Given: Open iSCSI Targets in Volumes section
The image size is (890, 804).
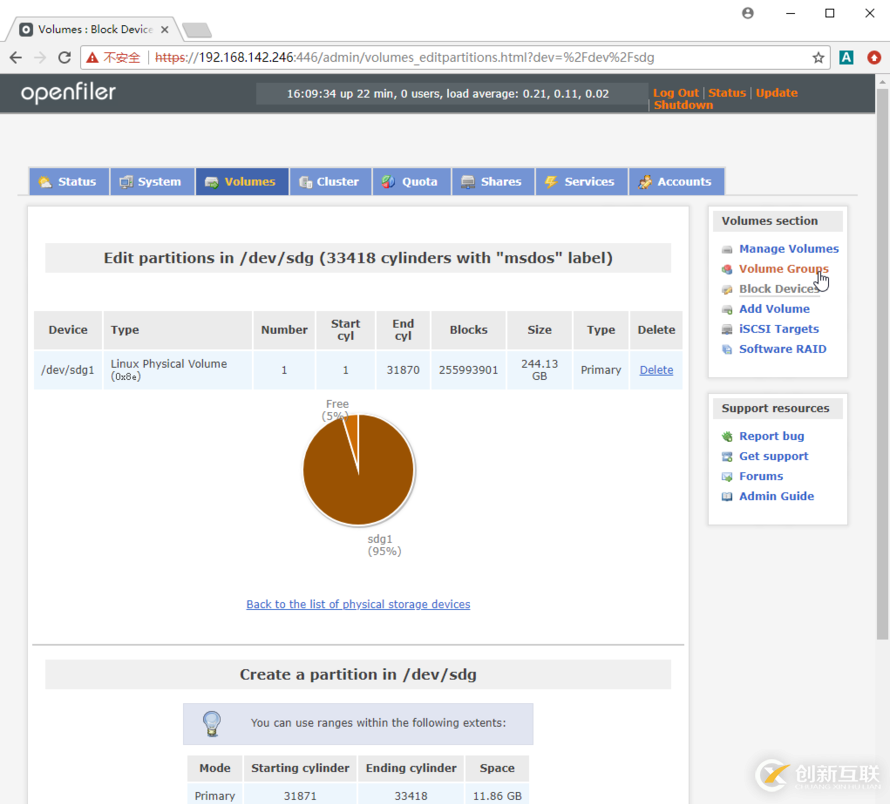Looking at the screenshot, I should coord(778,329).
